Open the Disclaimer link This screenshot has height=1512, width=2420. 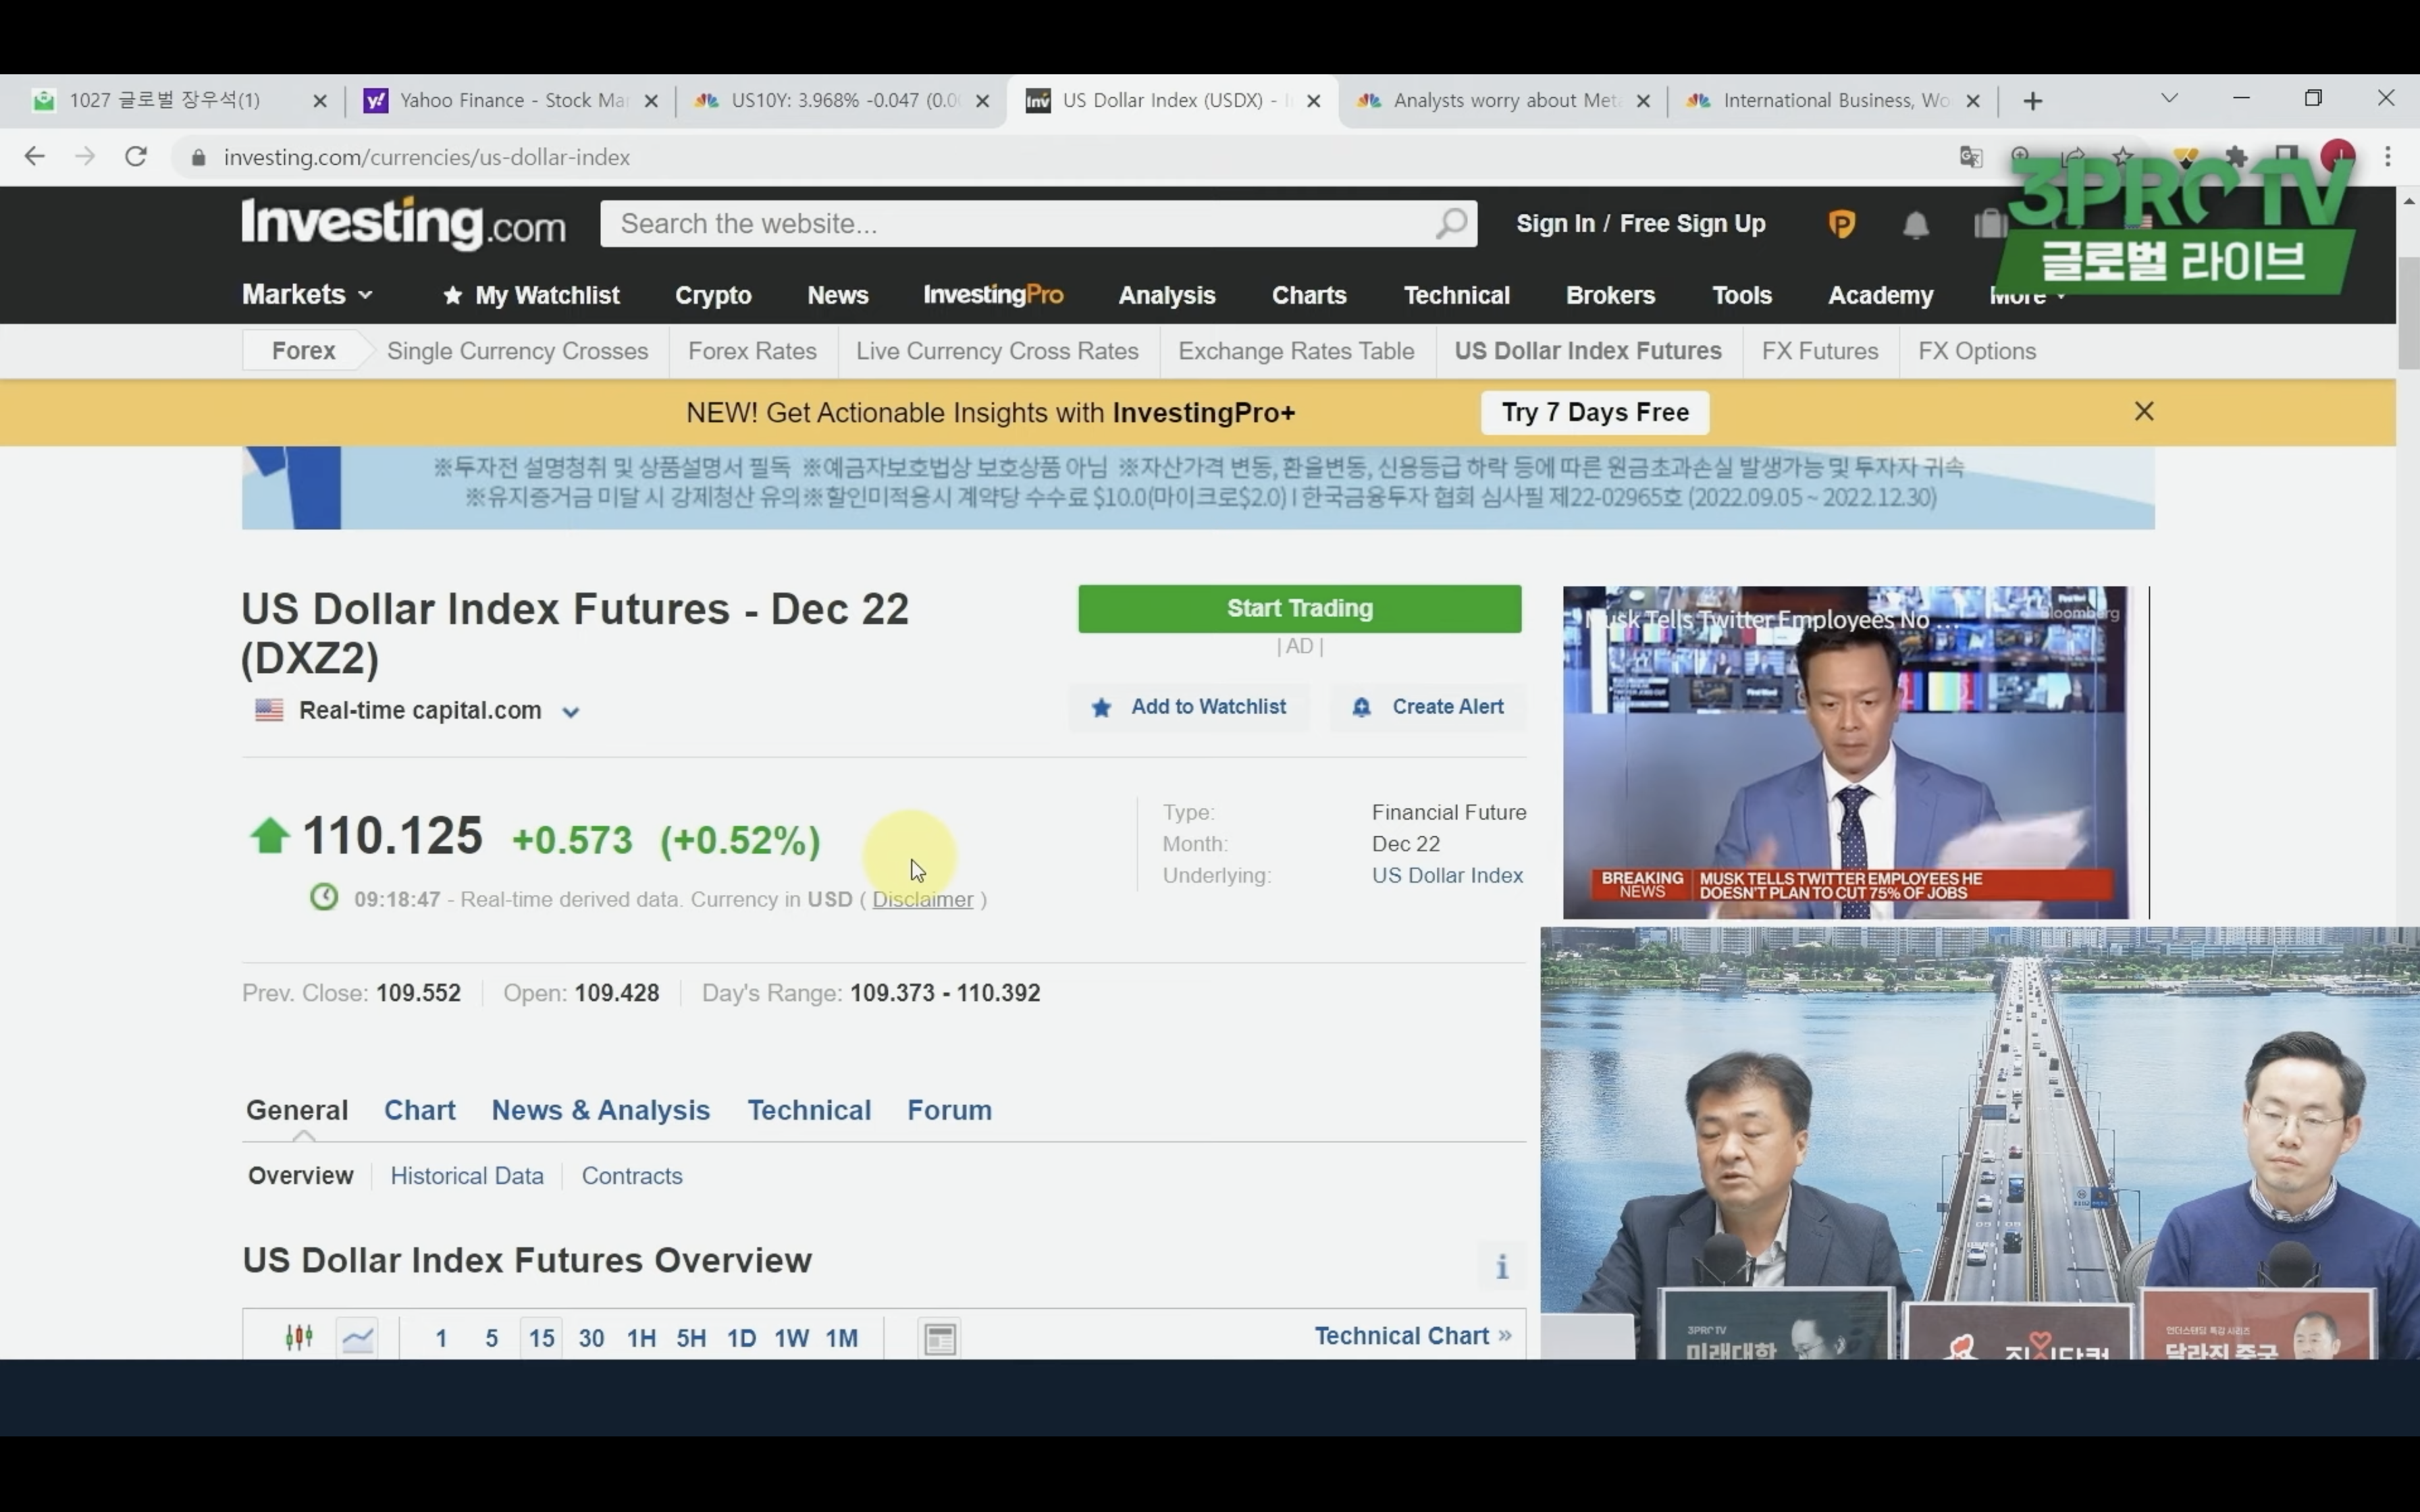(x=922, y=899)
